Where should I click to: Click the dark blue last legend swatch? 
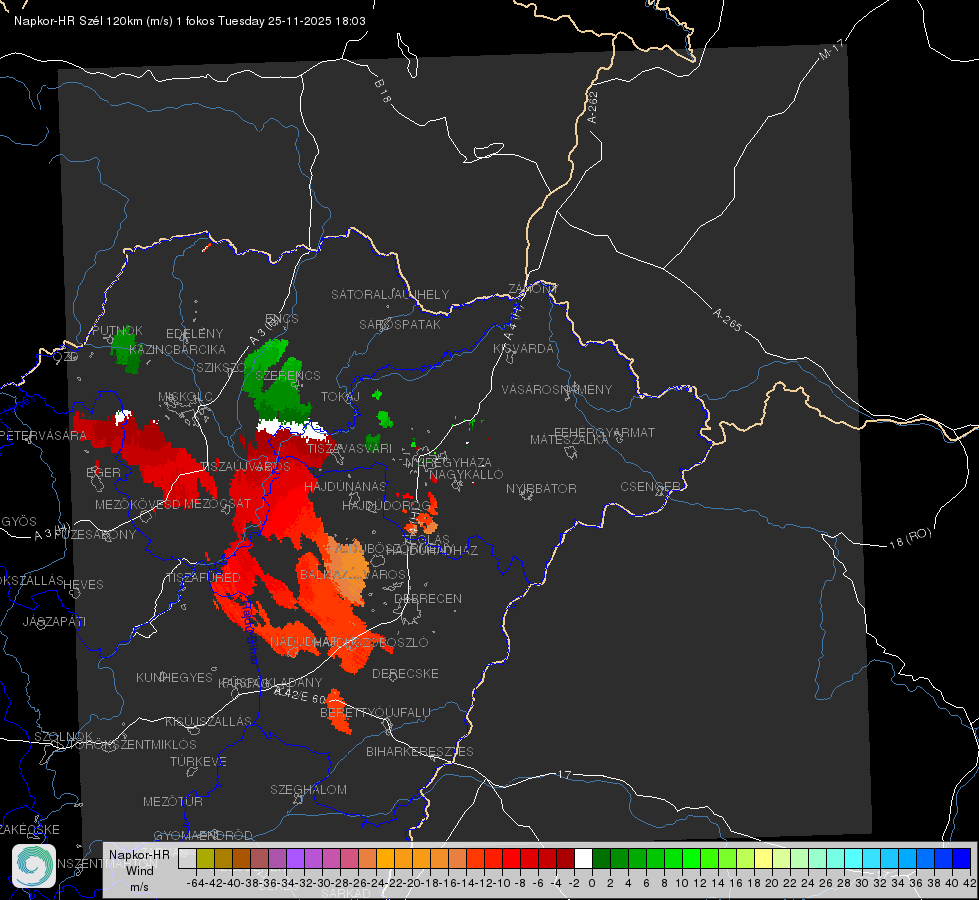(x=962, y=859)
